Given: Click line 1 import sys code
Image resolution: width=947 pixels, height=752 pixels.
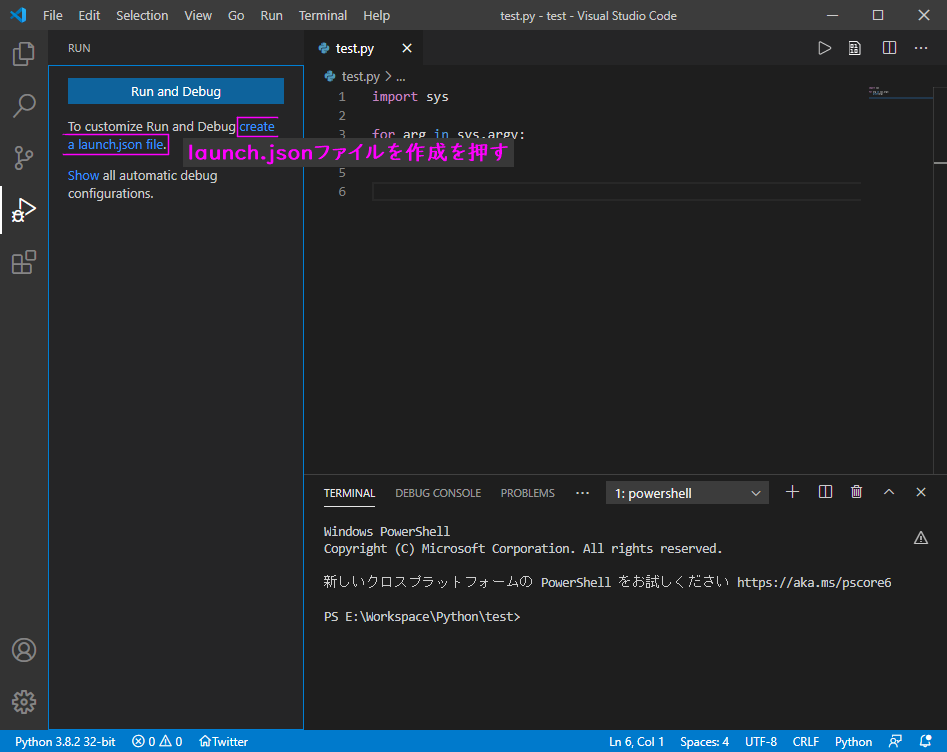Looking at the screenshot, I should tap(410, 97).
